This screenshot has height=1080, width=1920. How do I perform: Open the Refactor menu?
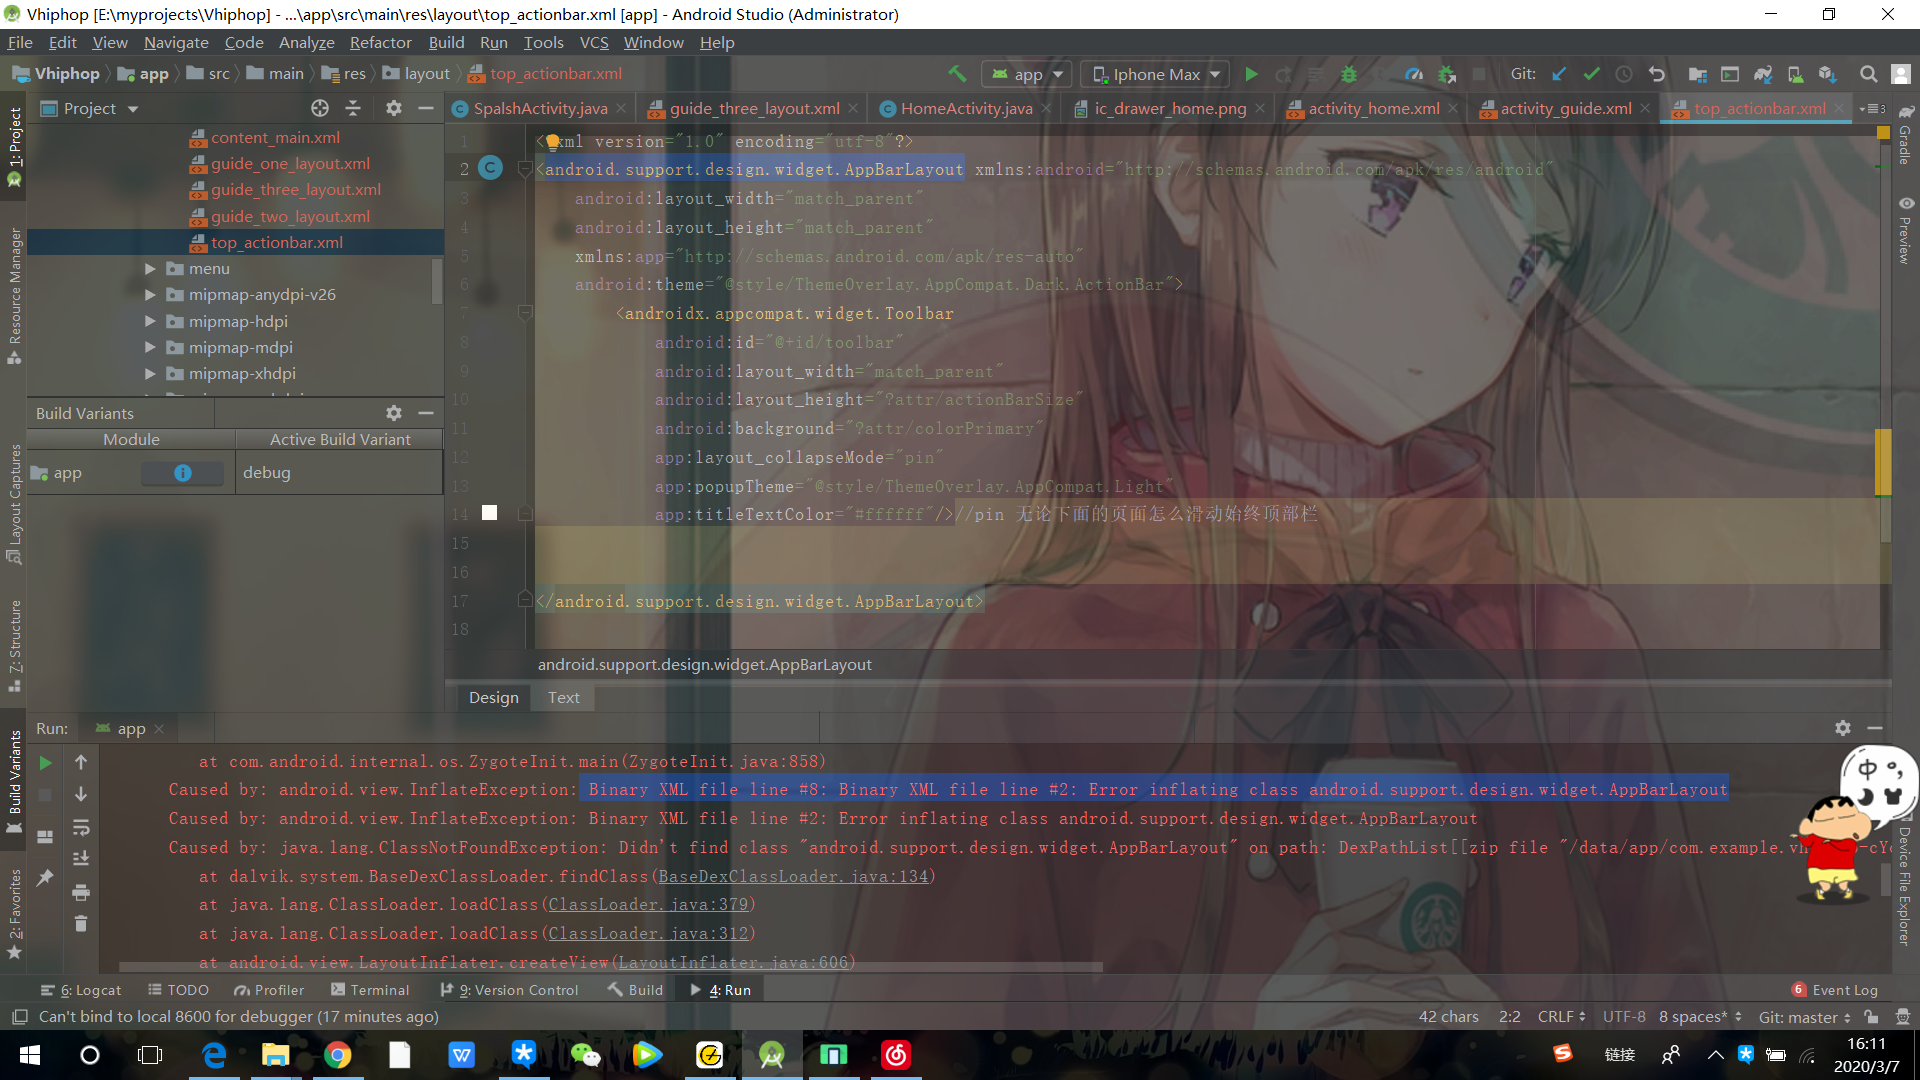(x=380, y=42)
